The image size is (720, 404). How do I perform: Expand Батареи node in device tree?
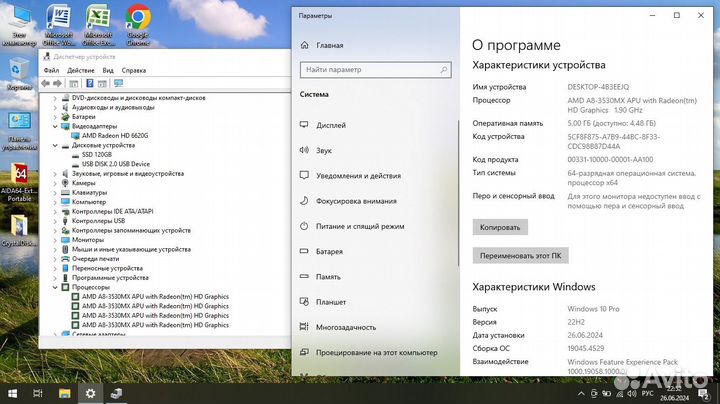tap(55, 117)
